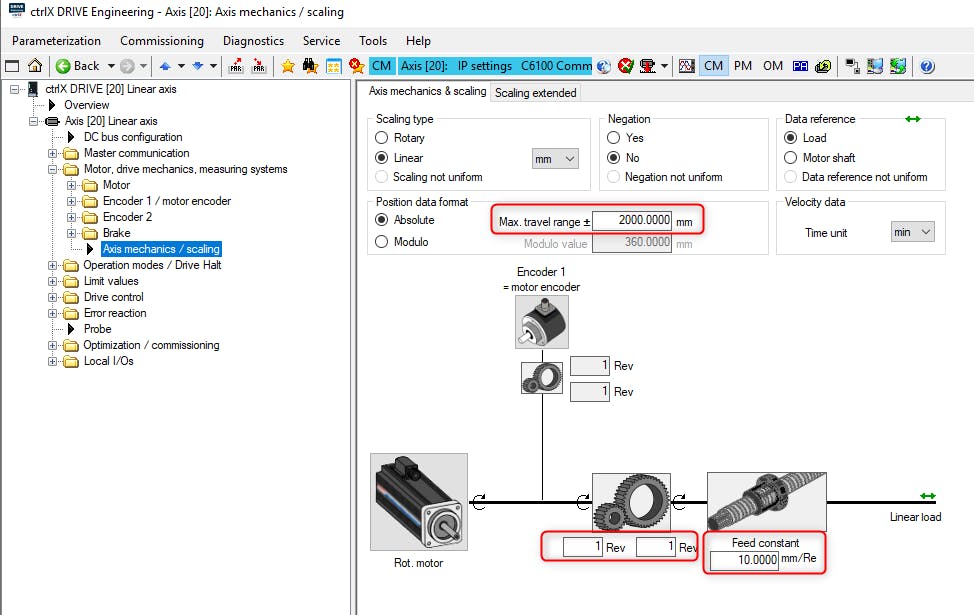Collapse the Motor, drive mechanics, measuring systems folder
The image size is (974, 615).
point(52,169)
